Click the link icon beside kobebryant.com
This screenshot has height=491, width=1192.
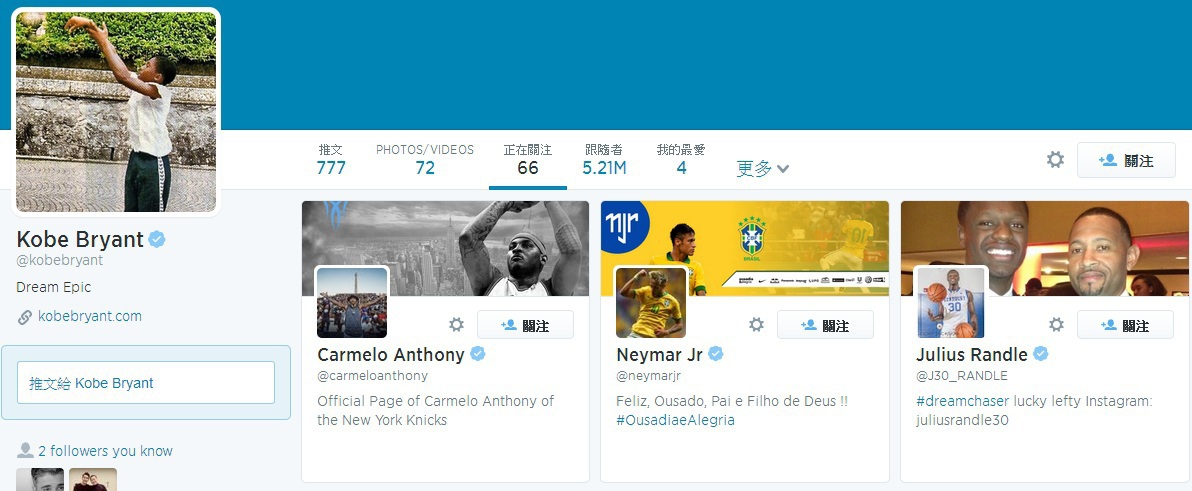(x=24, y=317)
